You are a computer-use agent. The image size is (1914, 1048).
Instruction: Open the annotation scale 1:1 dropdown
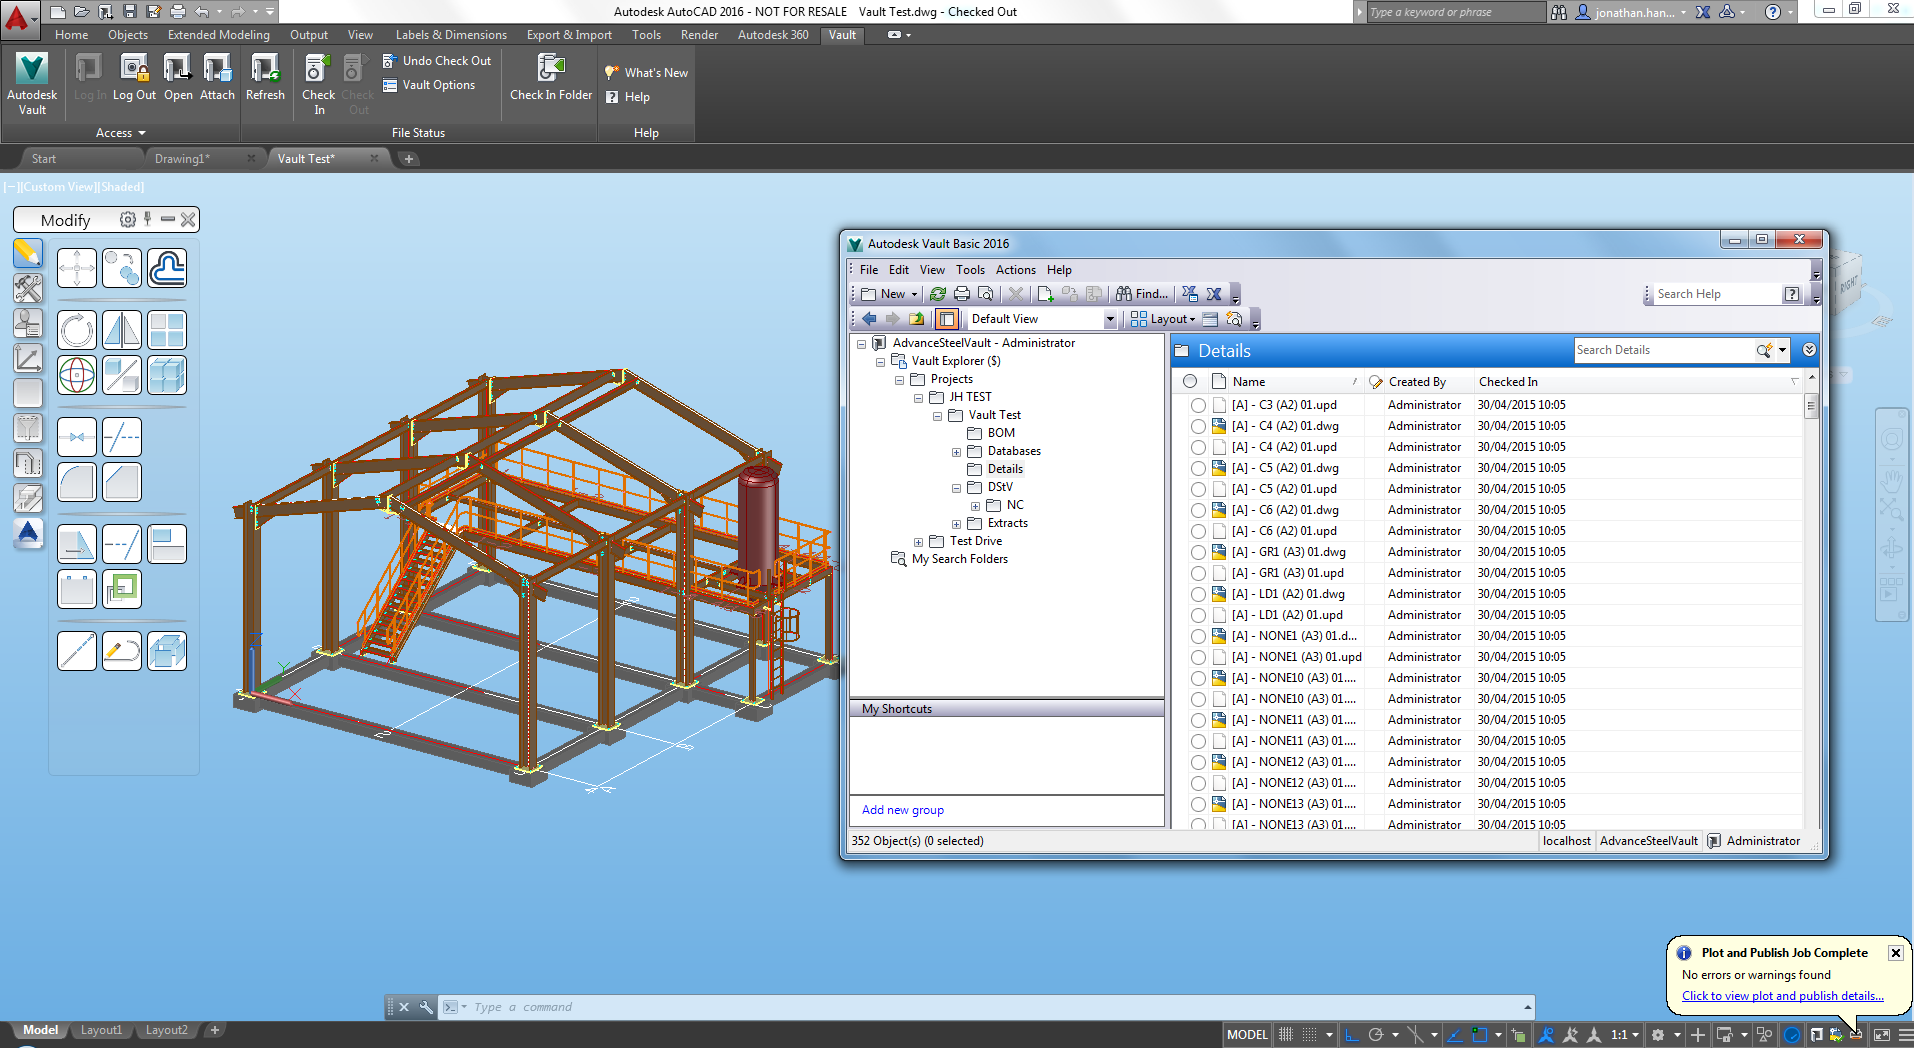(x=1625, y=1035)
